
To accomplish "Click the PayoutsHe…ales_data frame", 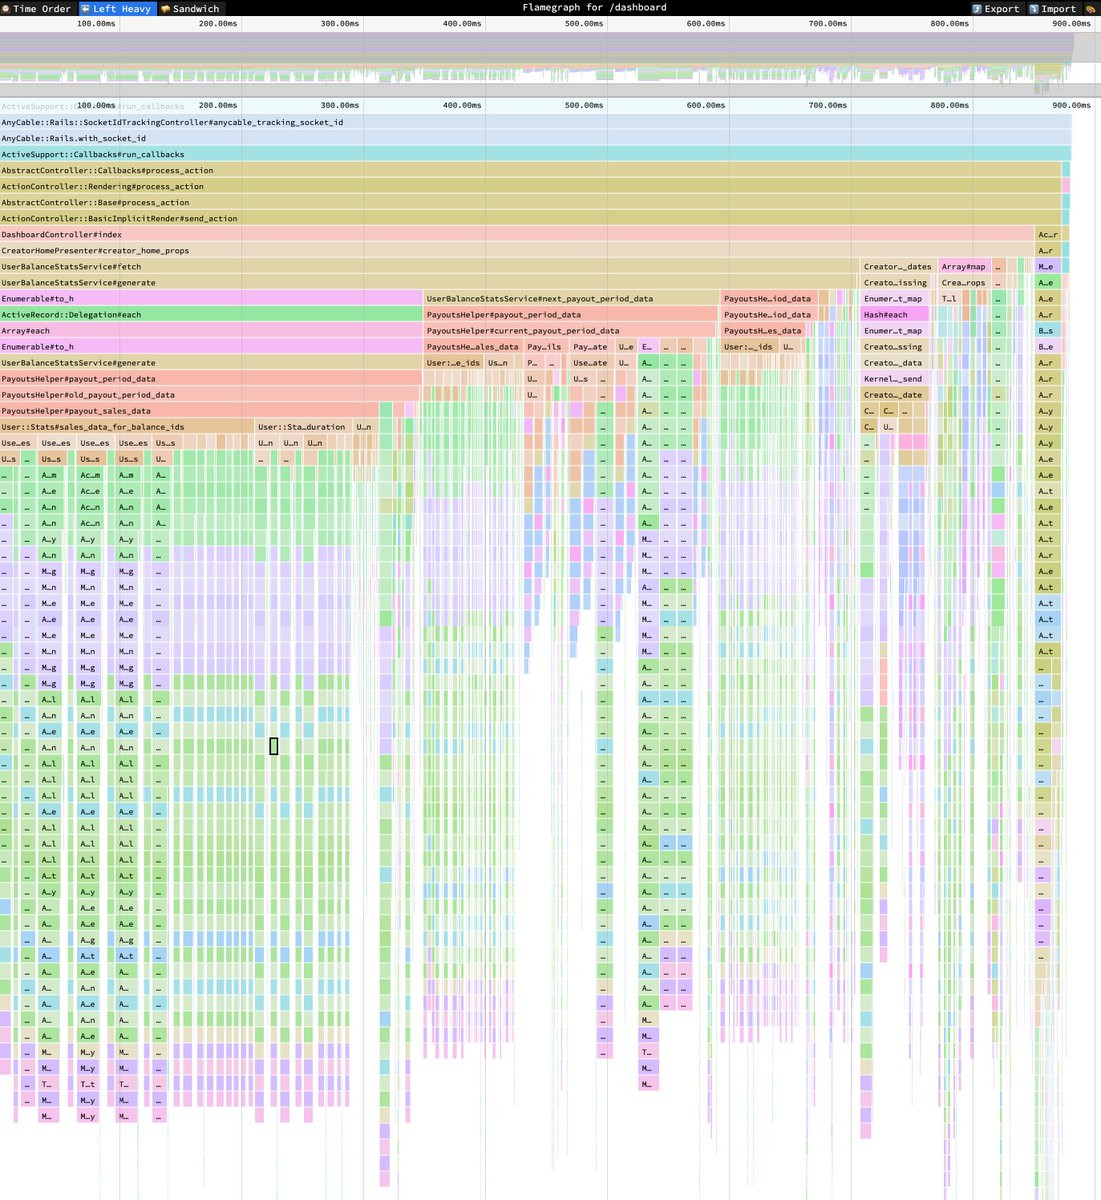I will pyautogui.click(x=473, y=346).
